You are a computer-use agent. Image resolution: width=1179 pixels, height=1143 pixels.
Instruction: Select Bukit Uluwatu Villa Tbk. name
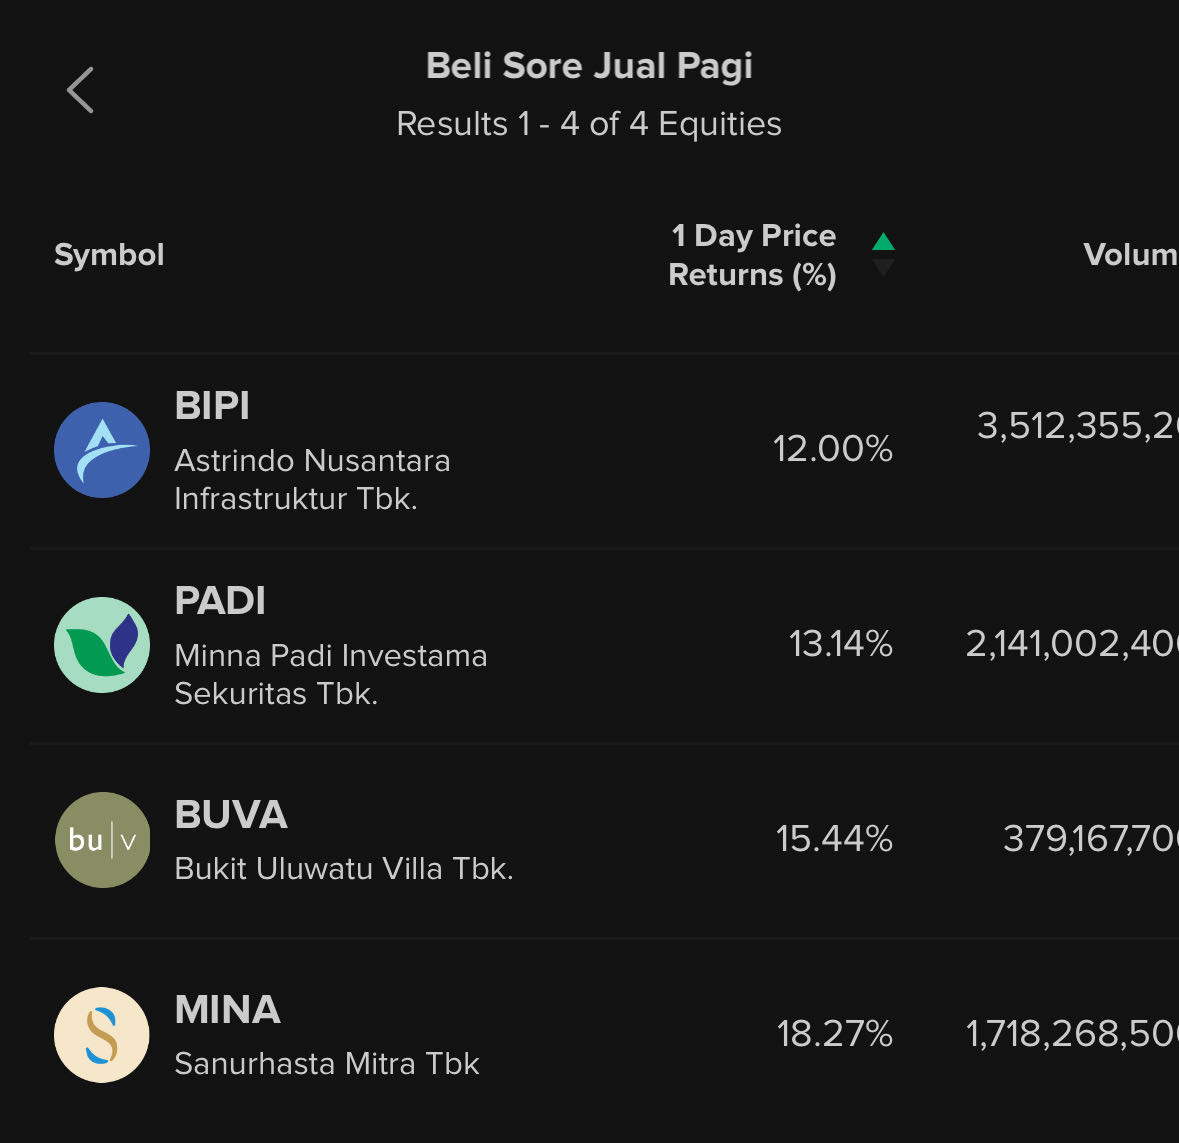coord(344,868)
